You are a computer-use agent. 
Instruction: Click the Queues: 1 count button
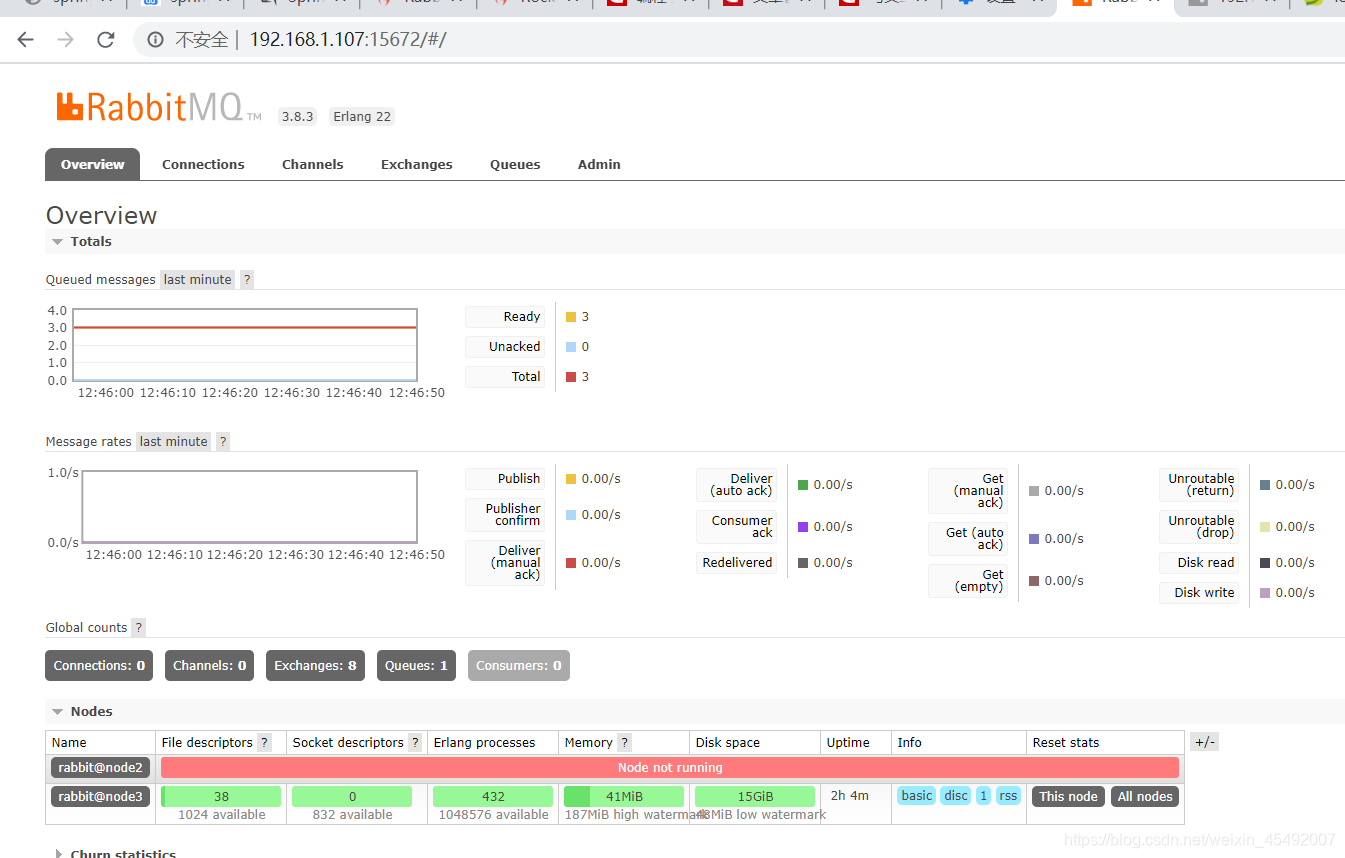click(416, 666)
